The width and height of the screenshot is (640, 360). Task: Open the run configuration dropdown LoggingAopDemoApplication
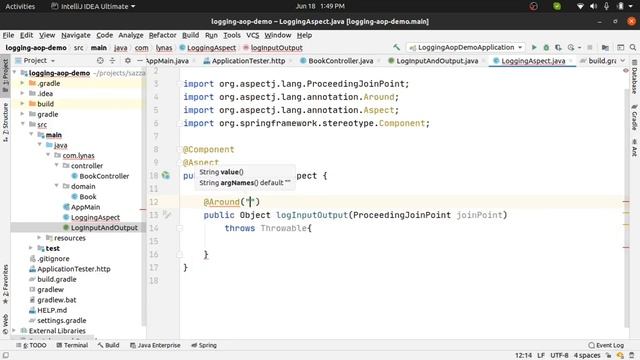click(465, 48)
